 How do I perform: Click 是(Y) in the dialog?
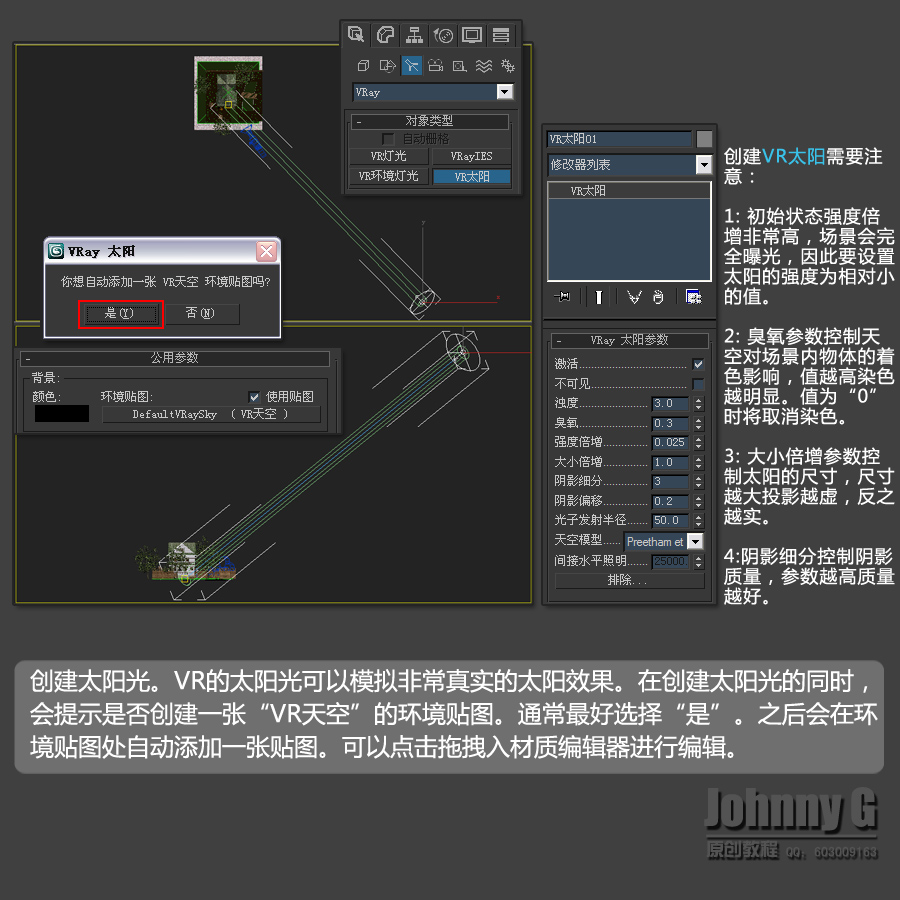[121, 313]
